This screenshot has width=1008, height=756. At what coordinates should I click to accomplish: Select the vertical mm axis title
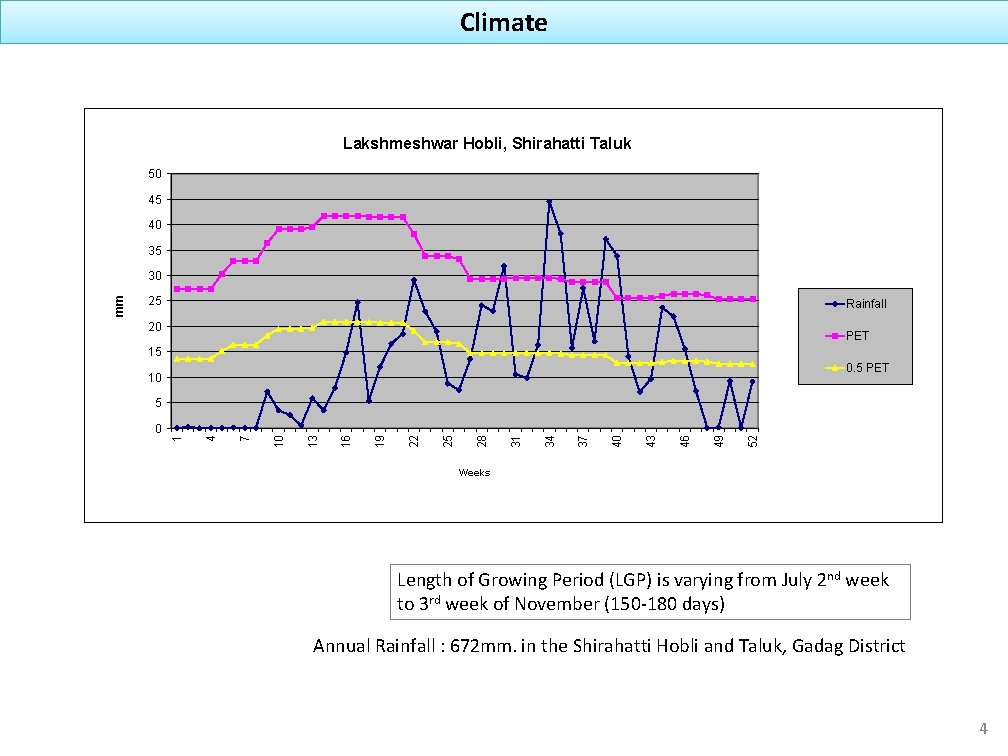pyautogui.click(x=119, y=307)
